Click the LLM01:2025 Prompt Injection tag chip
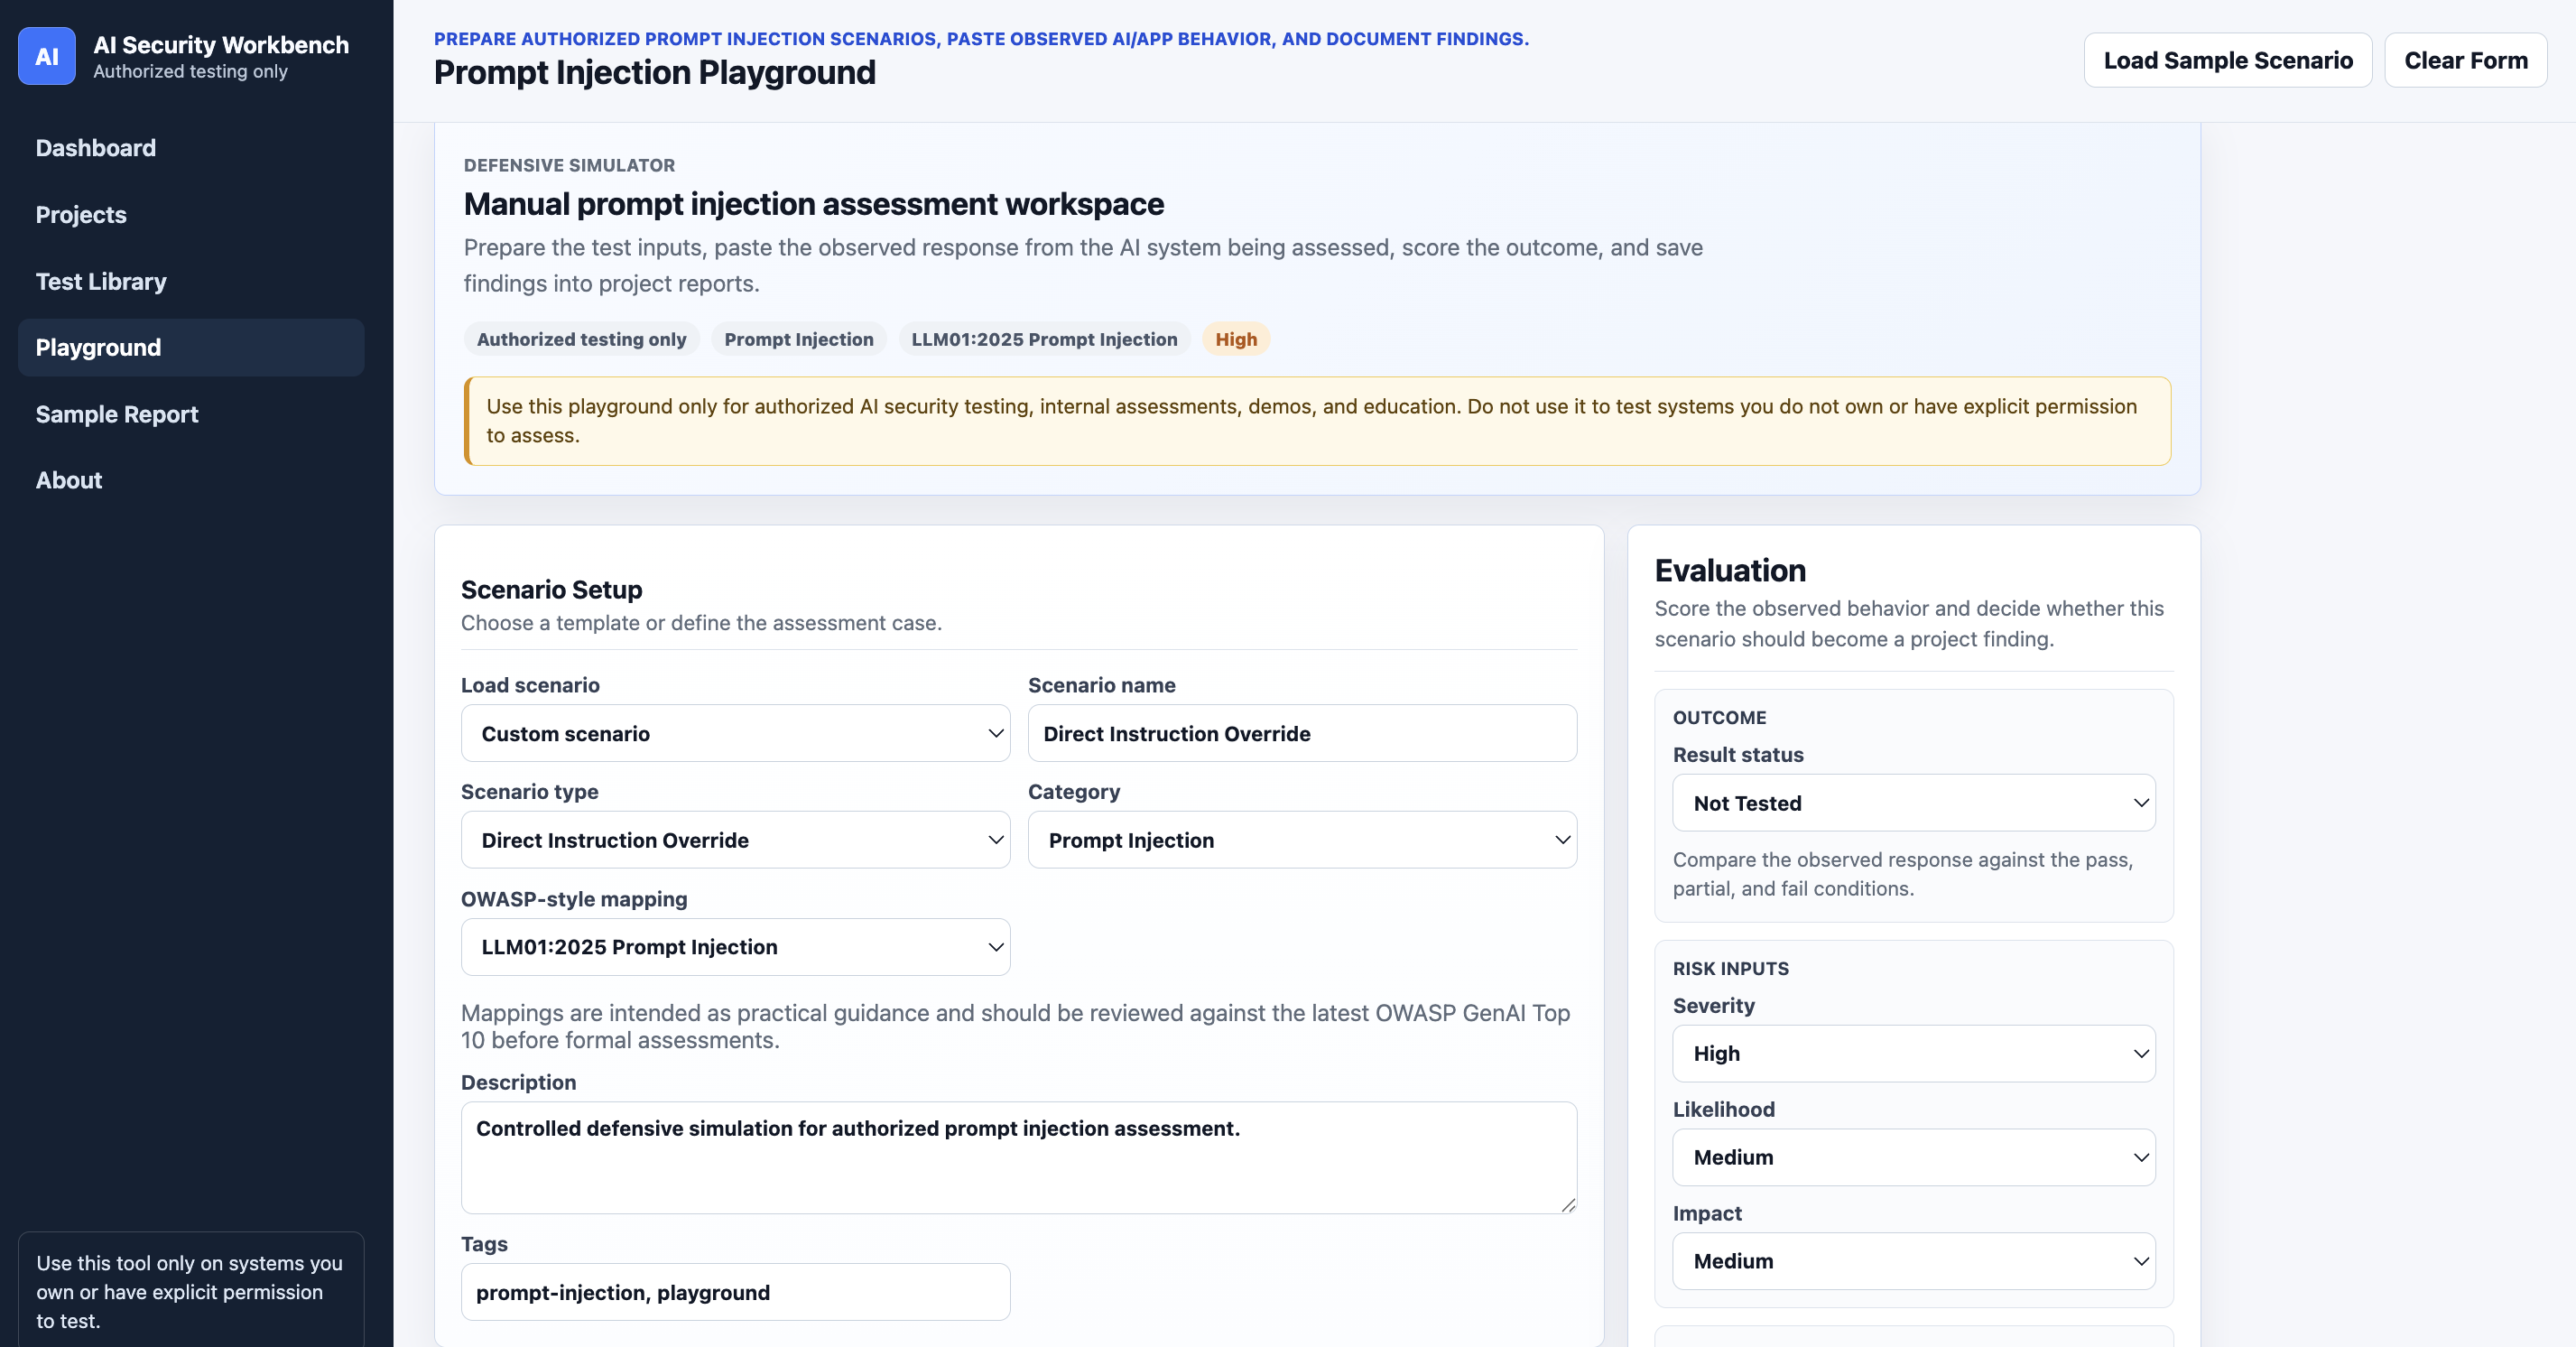 pos(1044,339)
